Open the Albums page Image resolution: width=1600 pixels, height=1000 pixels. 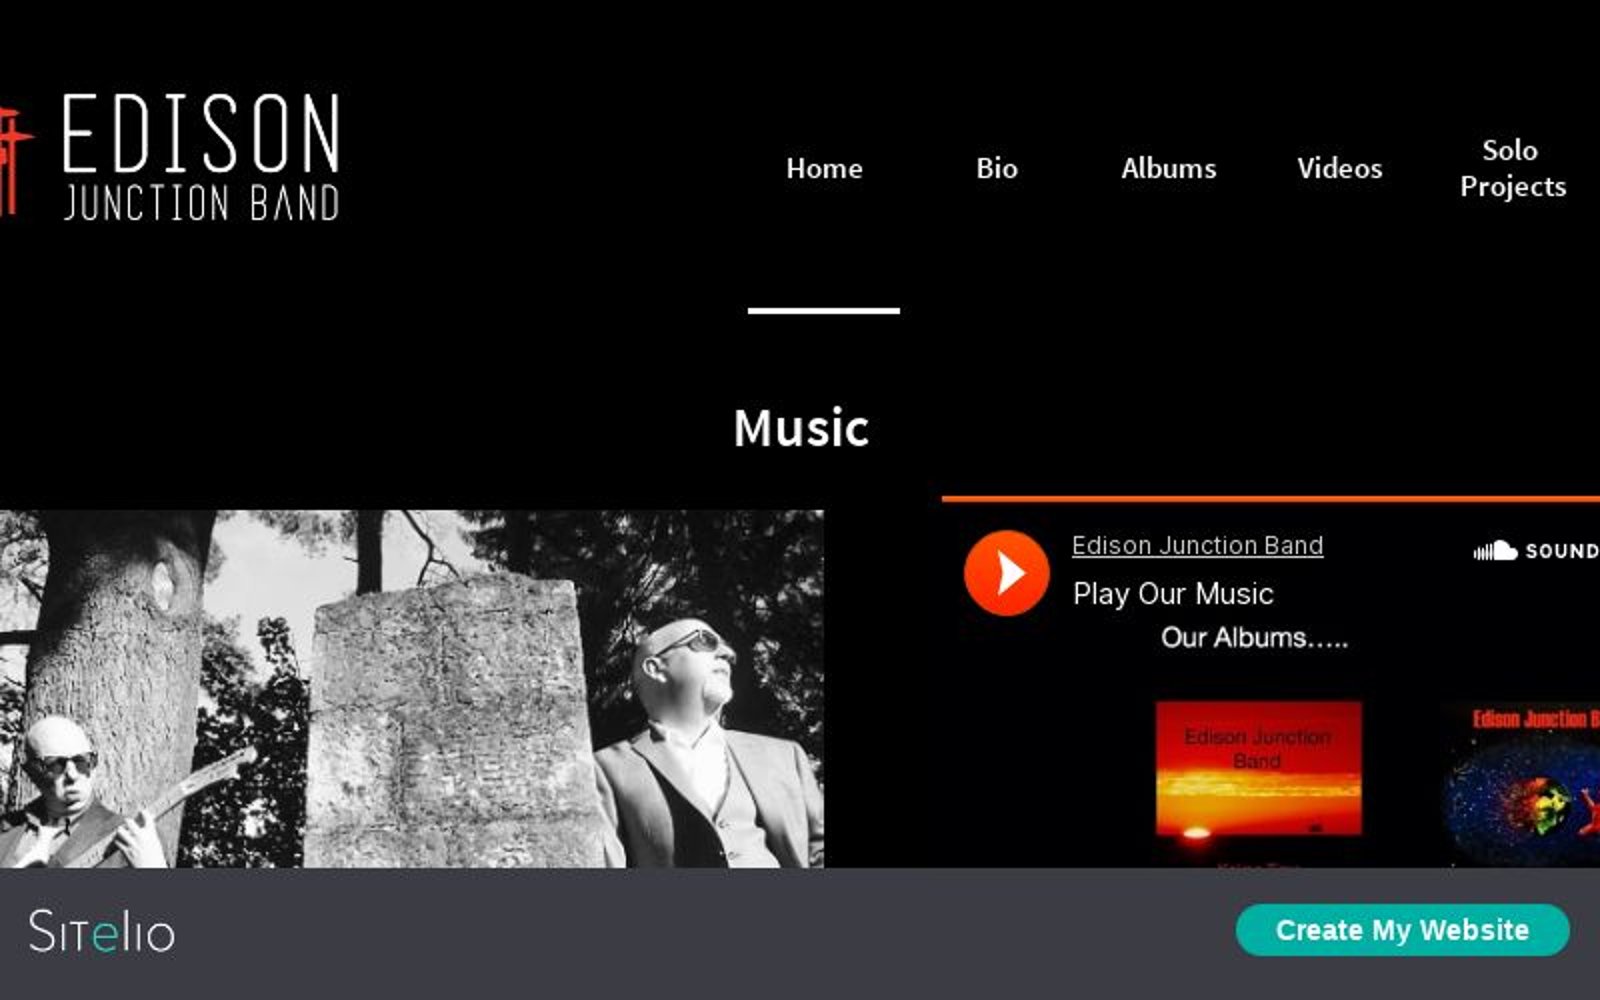coord(1168,168)
